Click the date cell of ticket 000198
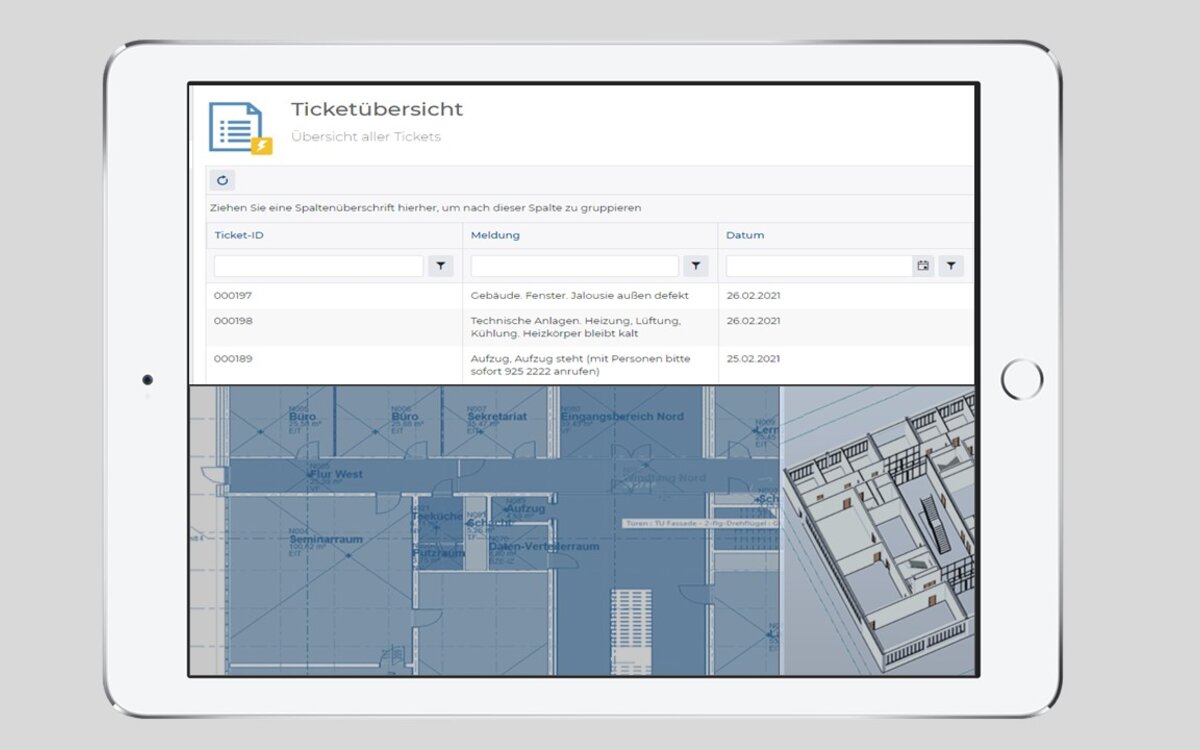 point(753,321)
